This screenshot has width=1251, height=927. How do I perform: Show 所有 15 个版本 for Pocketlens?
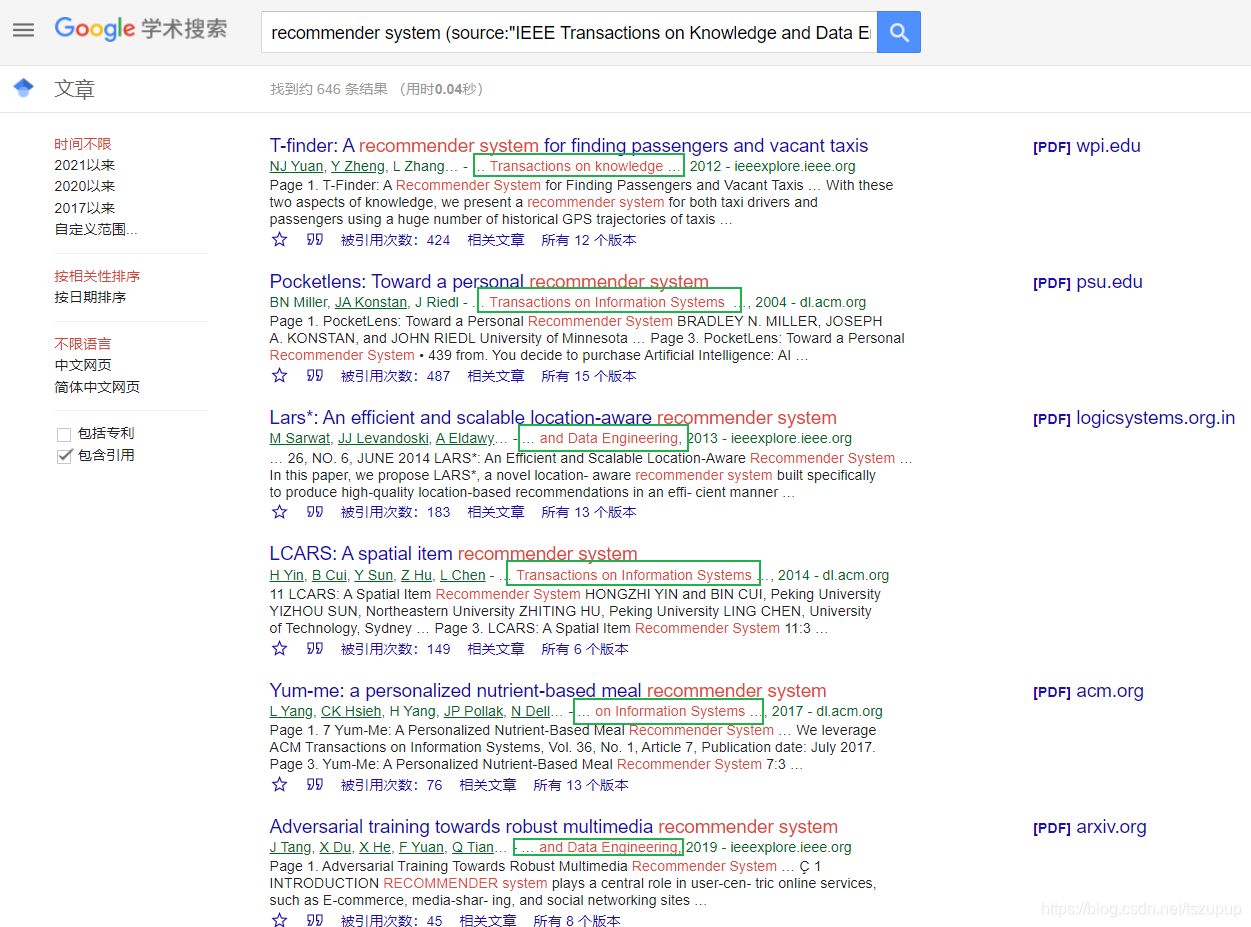pyautogui.click(x=588, y=376)
